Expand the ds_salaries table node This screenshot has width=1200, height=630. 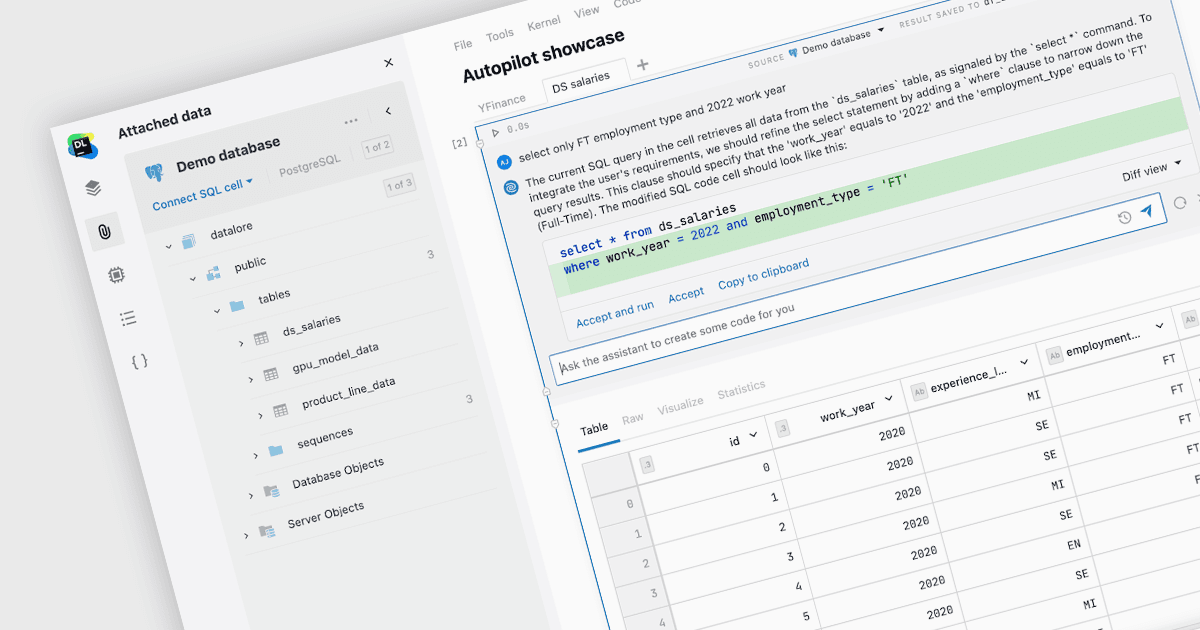point(241,343)
